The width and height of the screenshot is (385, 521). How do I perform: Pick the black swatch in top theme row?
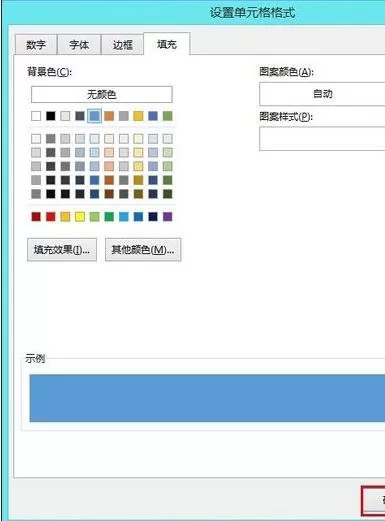pyautogui.click(x=51, y=116)
